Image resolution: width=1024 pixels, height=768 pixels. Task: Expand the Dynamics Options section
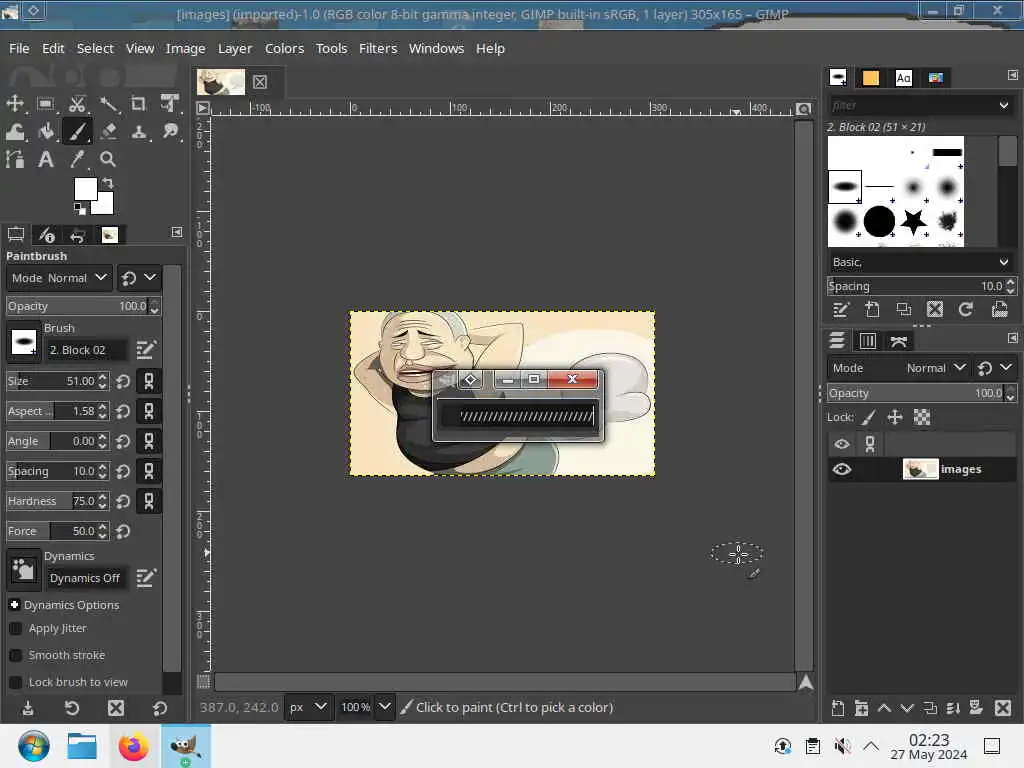(14, 605)
